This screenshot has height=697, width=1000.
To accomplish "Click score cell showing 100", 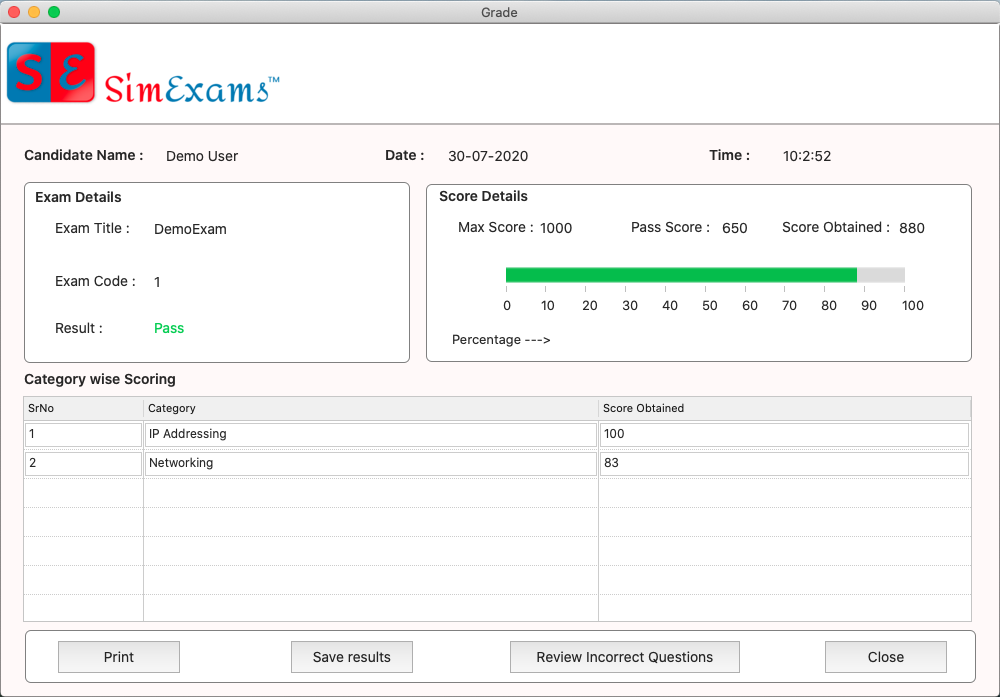I will pyautogui.click(x=784, y=434).
